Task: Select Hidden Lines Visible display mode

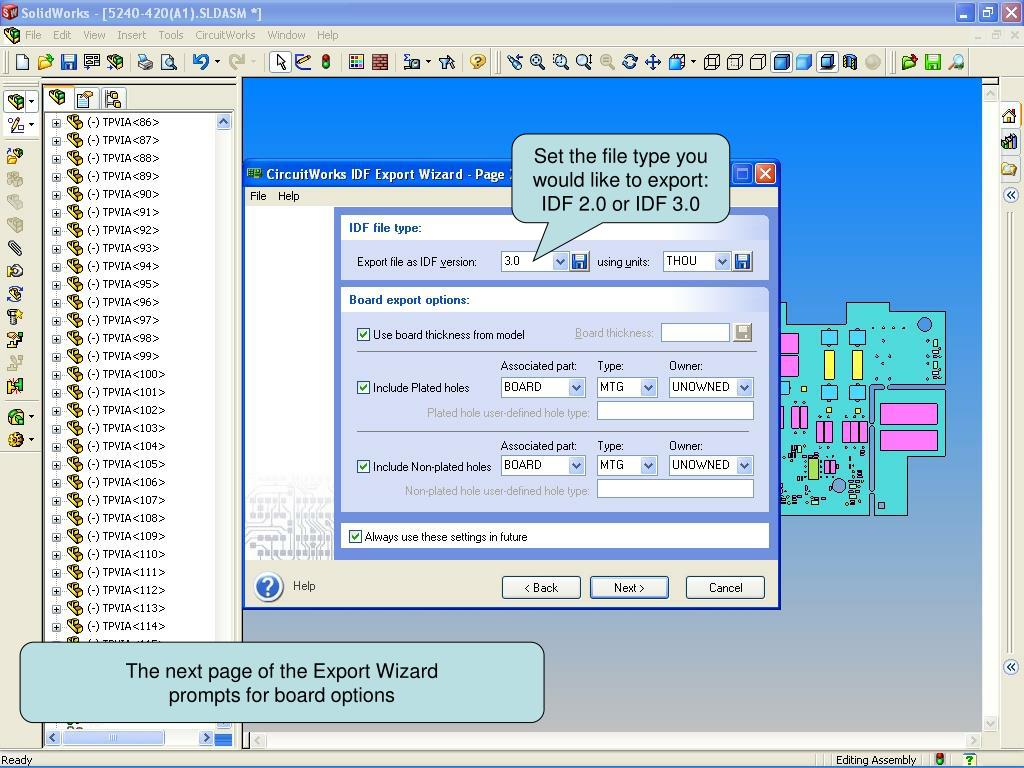Action: click(735, 62)
